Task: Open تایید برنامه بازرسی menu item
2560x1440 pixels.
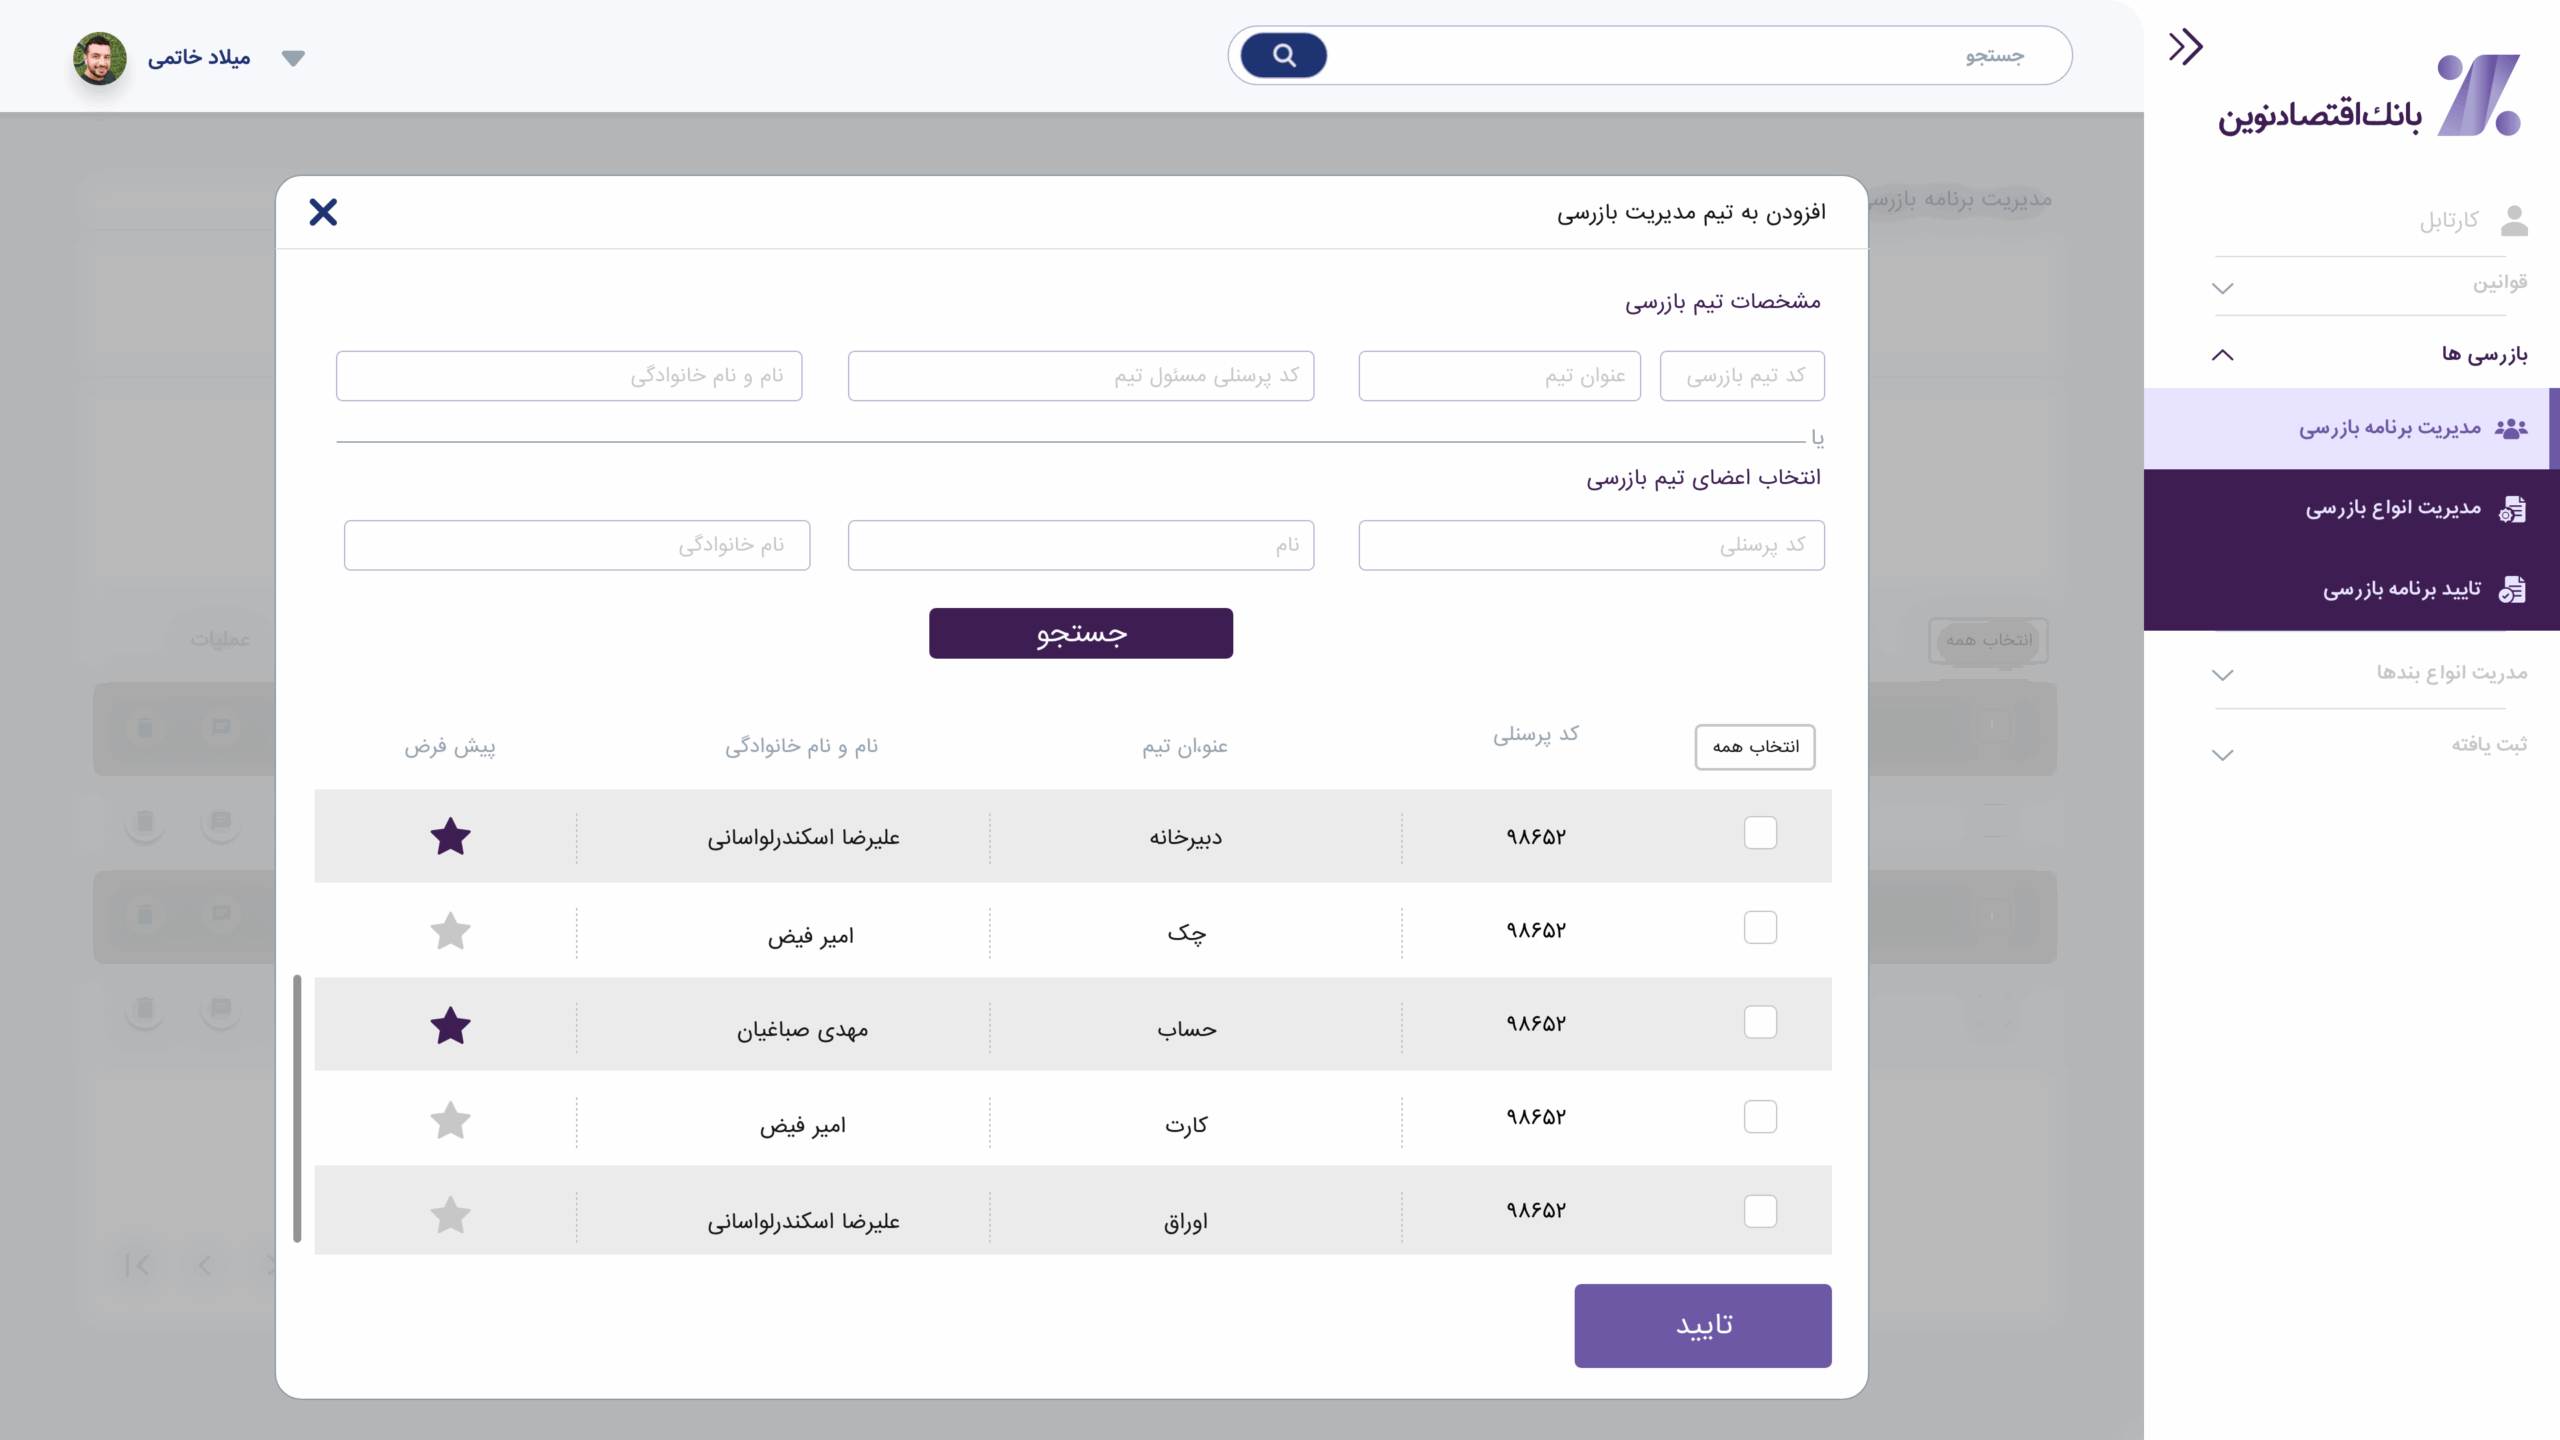Action: click(x=2400, y=590)
